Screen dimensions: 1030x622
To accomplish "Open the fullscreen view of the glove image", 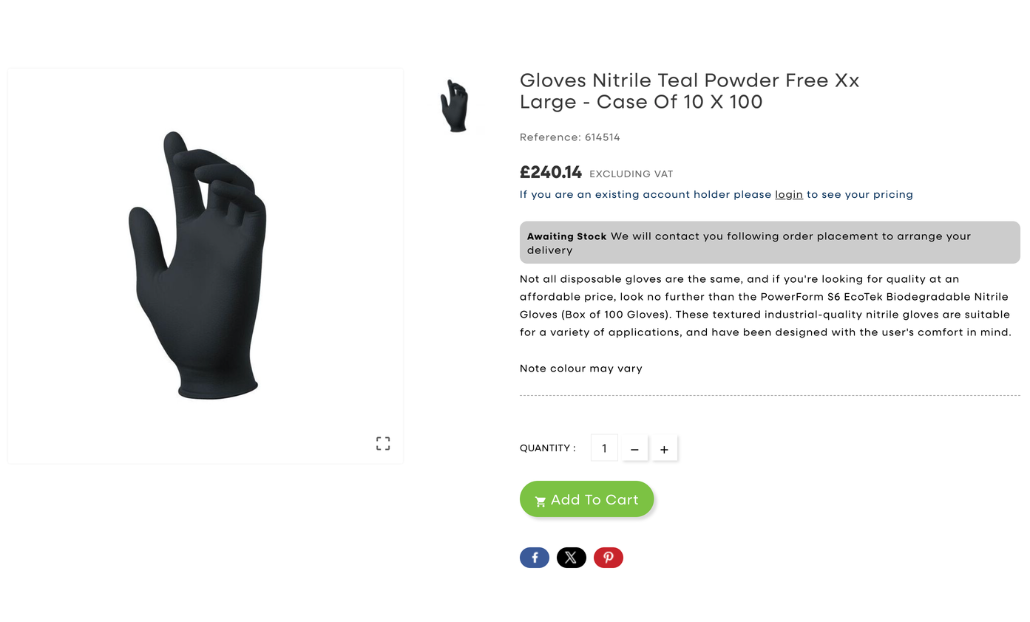I will coord(382,443).
